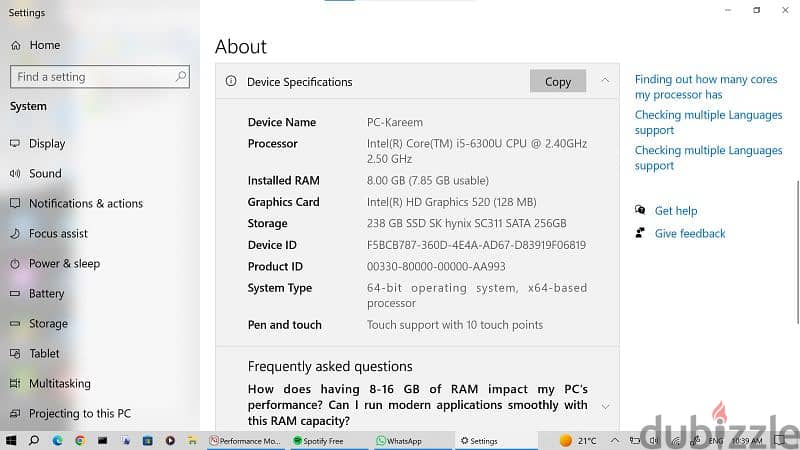Viewport: 800px width, 450px height.
Task: Open first 'Checking multiple Languages support' link
Action: (708, 122)
